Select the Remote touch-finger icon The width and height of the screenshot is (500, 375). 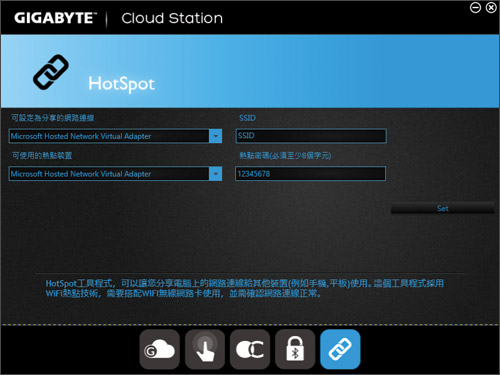tap(205, 349)
